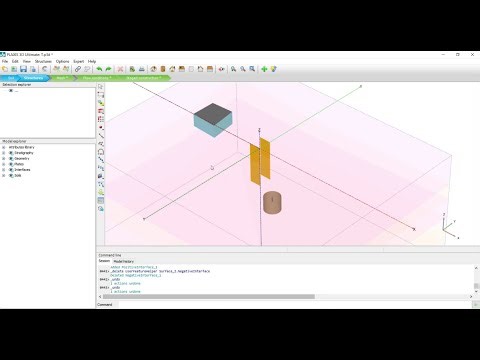Click the command line horizontal scrollbar
The image size is (480, 360).
point(209,296)
